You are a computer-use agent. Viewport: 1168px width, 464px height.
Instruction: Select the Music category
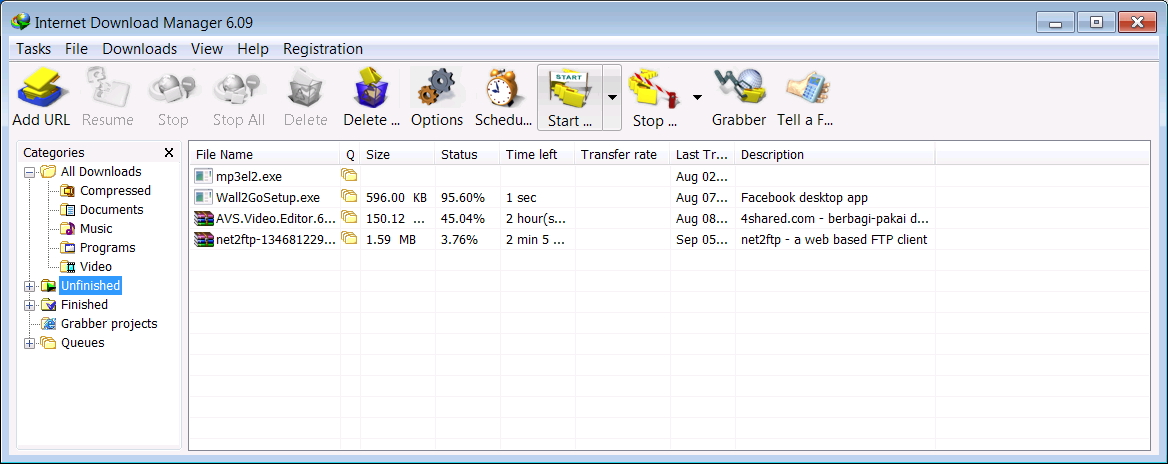(96, 229)
